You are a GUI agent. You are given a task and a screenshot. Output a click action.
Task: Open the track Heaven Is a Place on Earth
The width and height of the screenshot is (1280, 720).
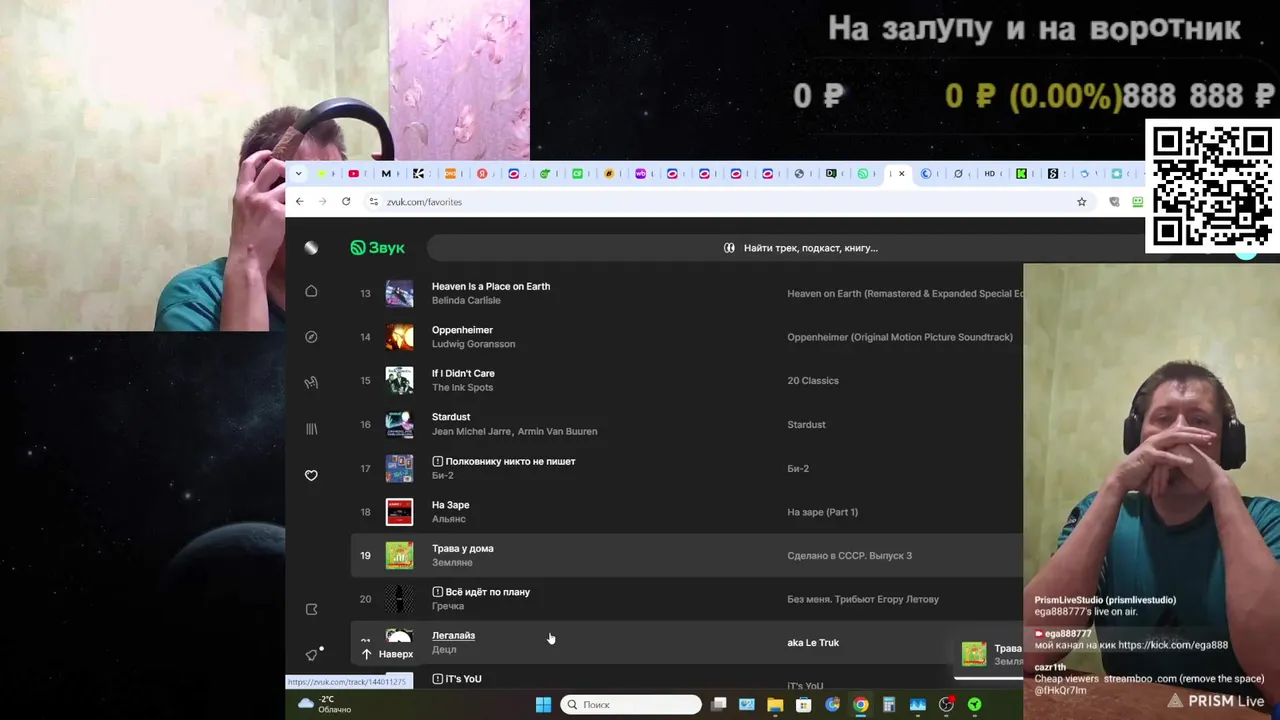point(491,286)
